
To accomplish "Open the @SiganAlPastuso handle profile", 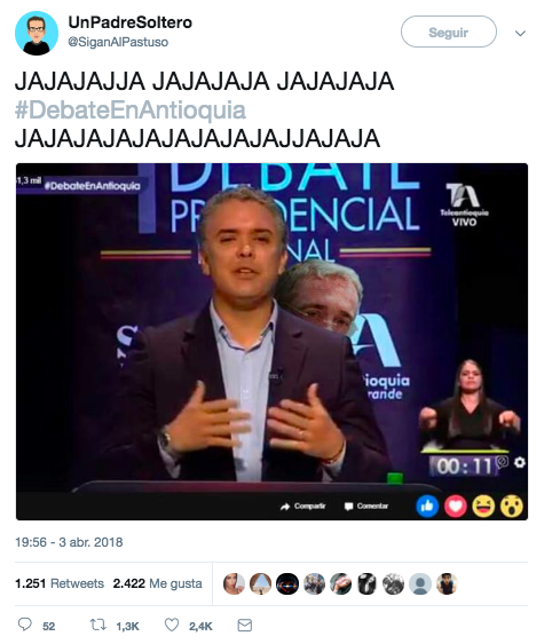I will tap(118, 42).
